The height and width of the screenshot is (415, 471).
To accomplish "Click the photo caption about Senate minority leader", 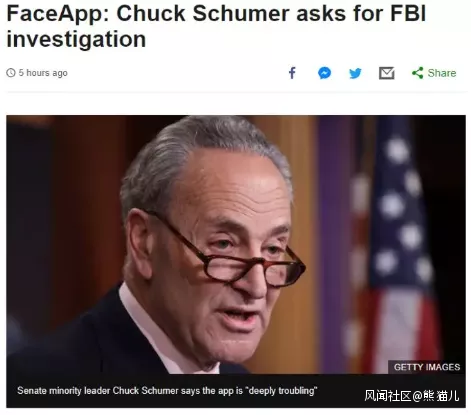I will coord(167,390).
